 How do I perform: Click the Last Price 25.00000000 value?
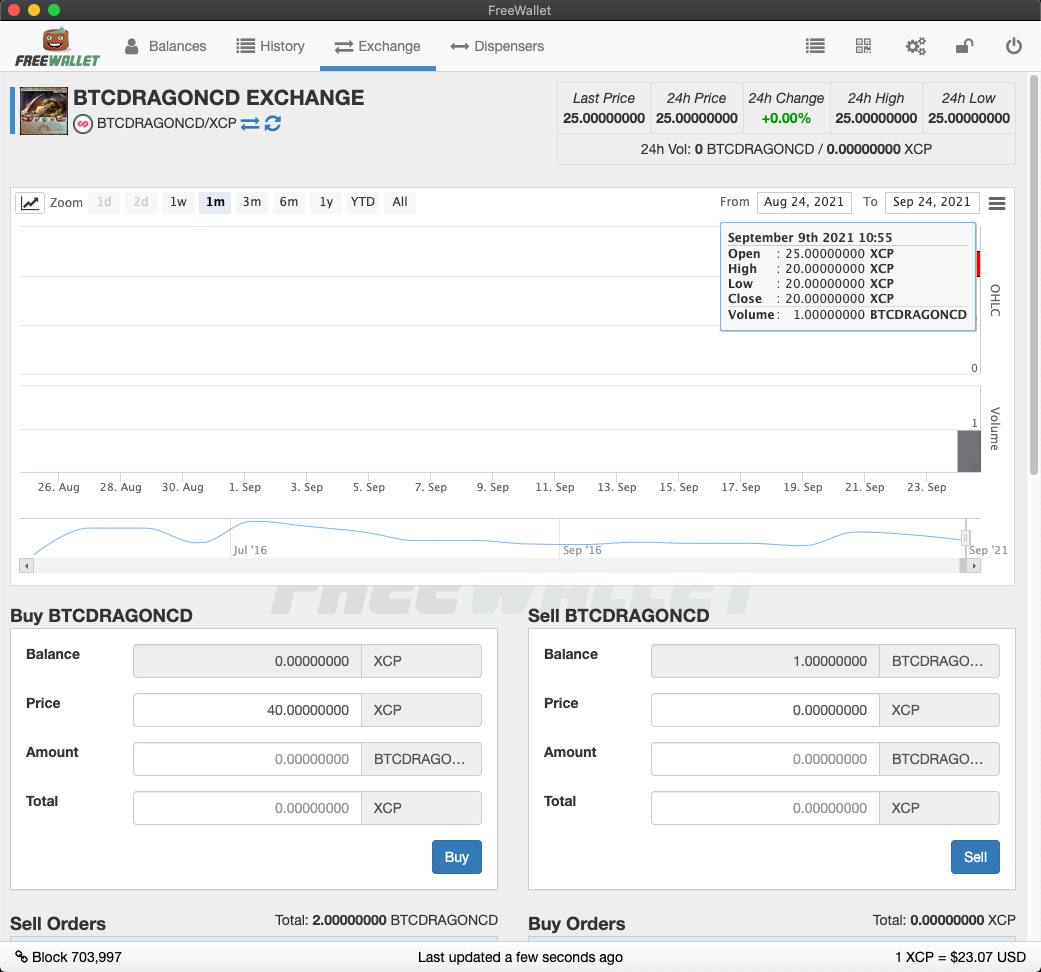(x=603, y=118)
